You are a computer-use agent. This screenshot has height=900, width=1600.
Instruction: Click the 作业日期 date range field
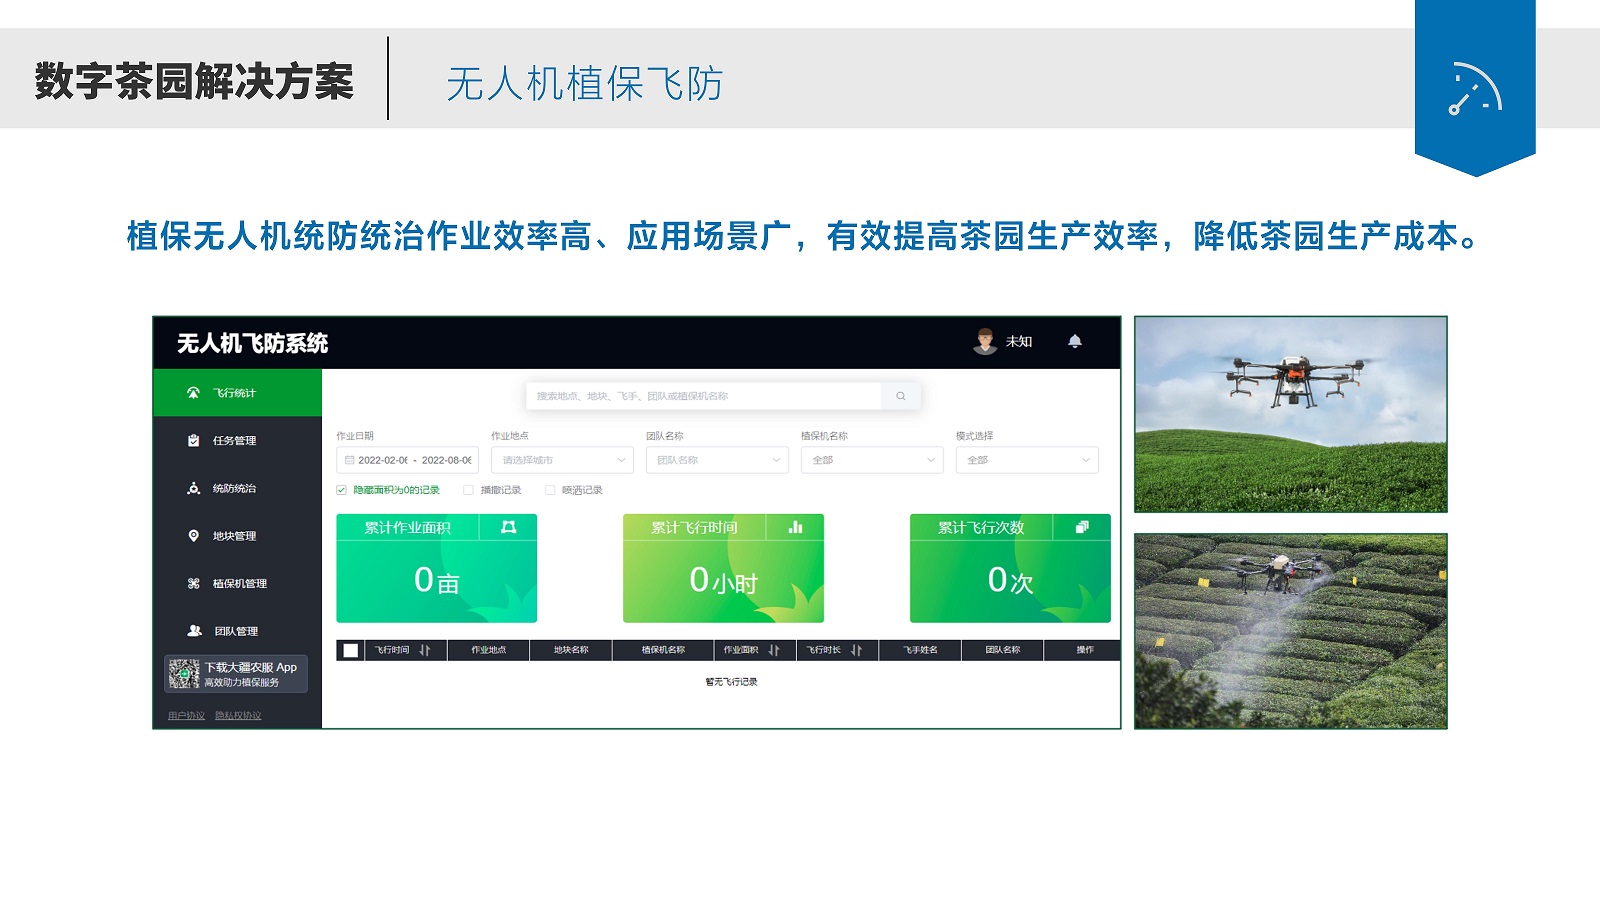(x=407, y=460)
